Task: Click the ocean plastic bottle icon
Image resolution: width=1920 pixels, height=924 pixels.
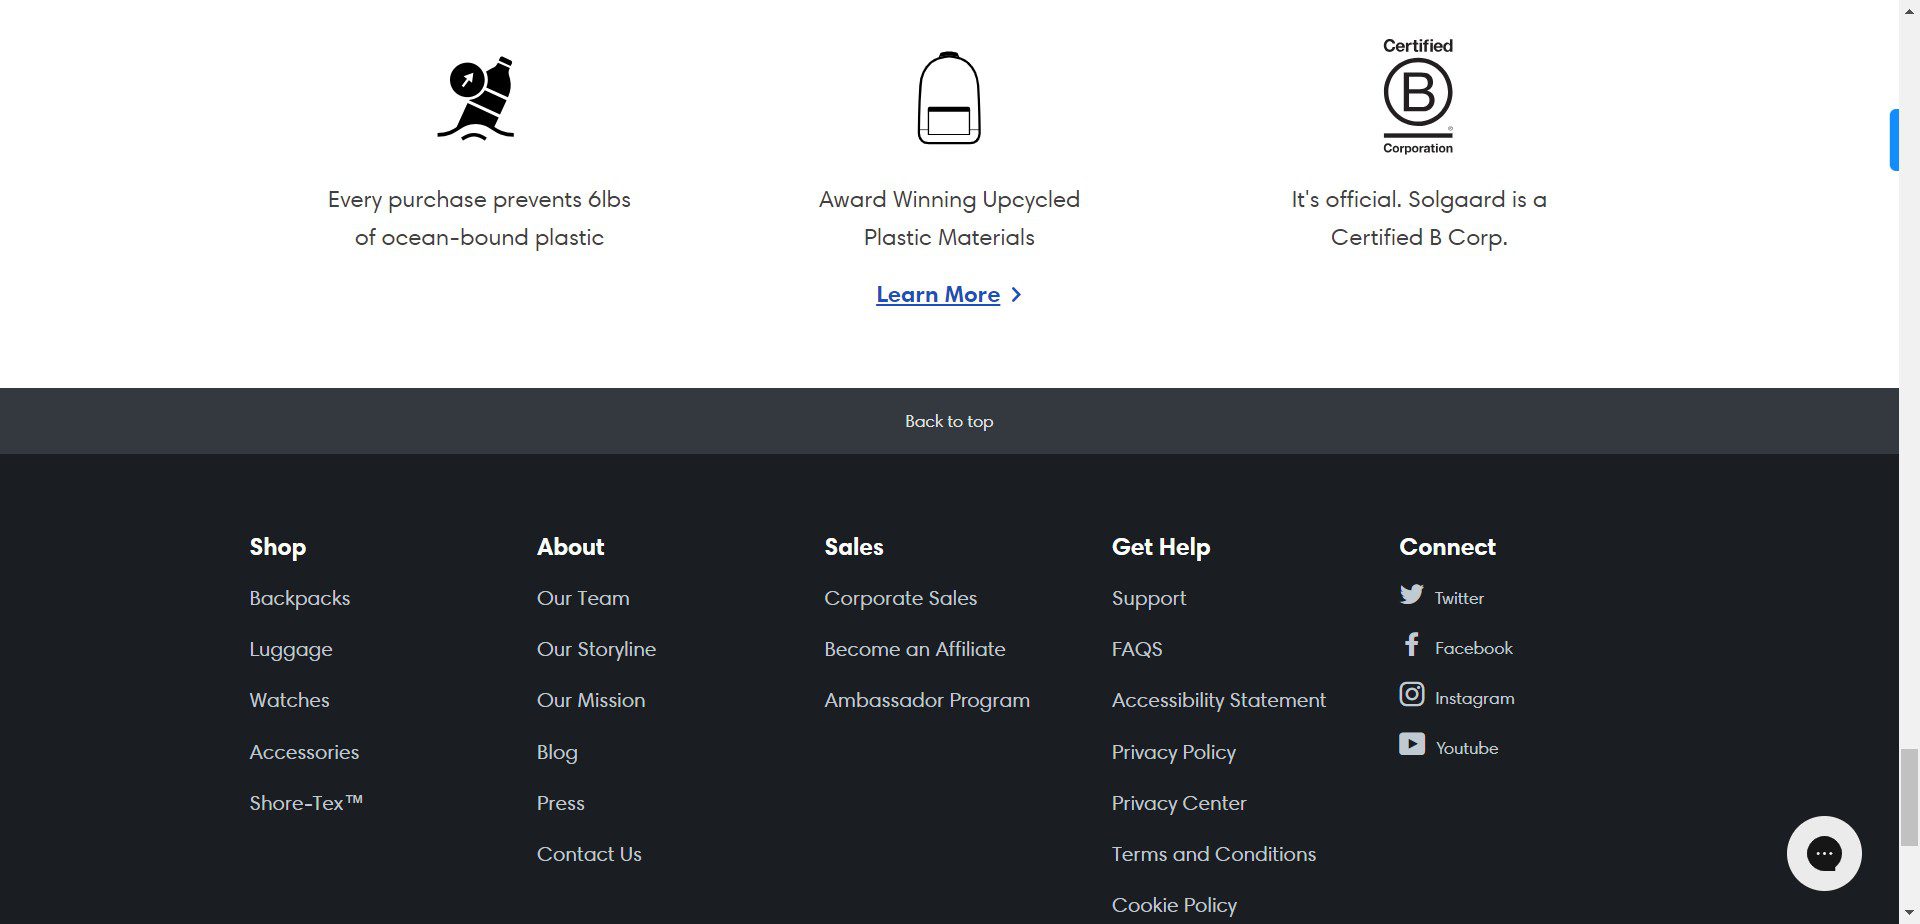Action: pyautogui.click(x=477, y=98)
